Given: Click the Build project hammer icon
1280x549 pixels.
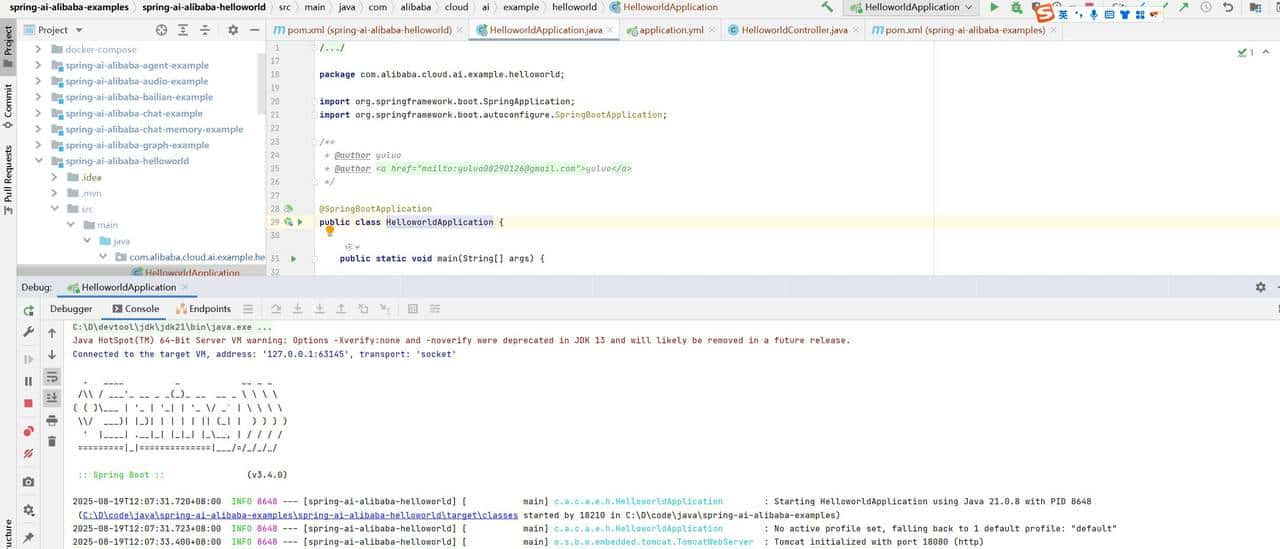Looking at the screenshot, I should (827, 7).
